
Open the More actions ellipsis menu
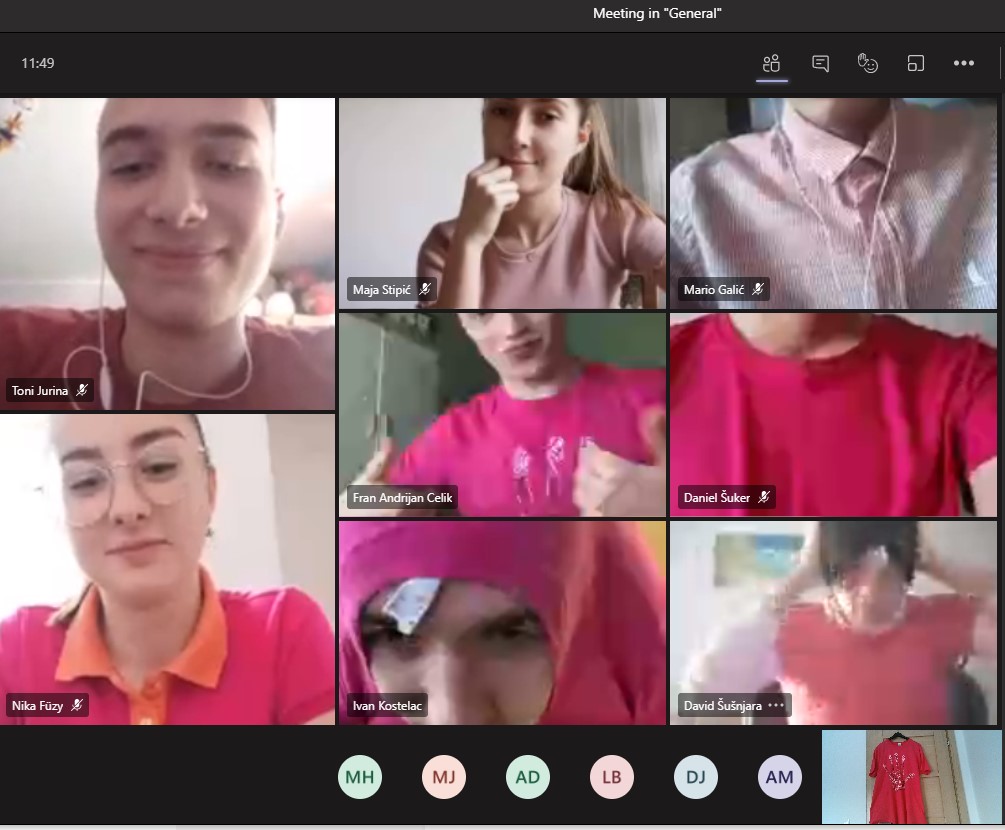[x=963, y=64]
